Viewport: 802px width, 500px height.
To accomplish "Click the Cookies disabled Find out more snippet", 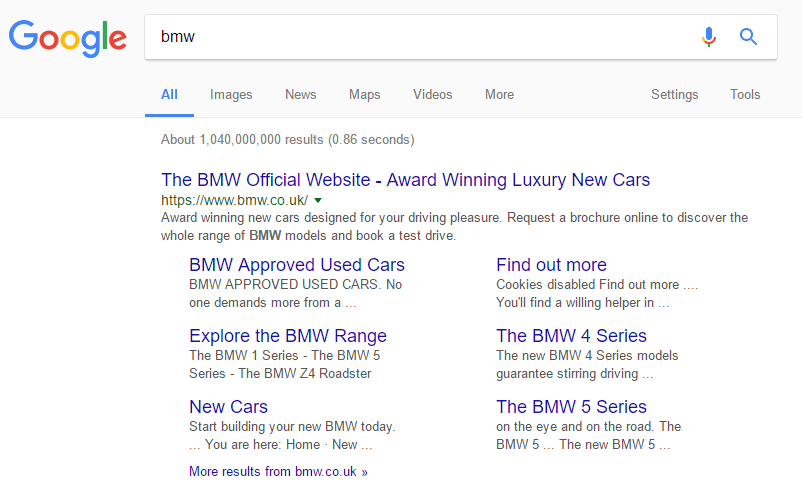I will [597, 293].
